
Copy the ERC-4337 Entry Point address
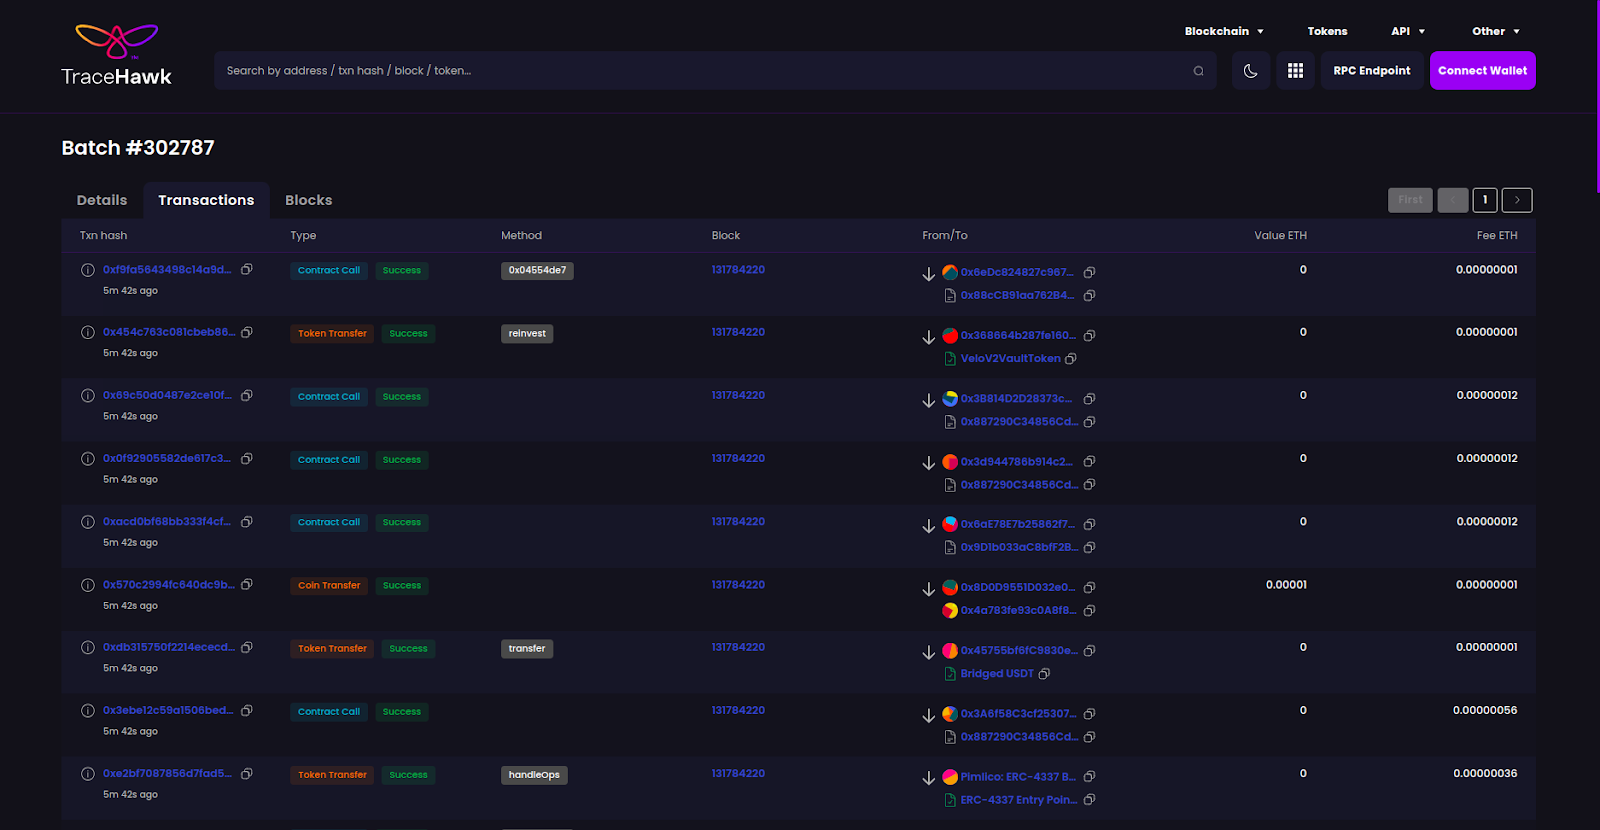point(1090,800)
